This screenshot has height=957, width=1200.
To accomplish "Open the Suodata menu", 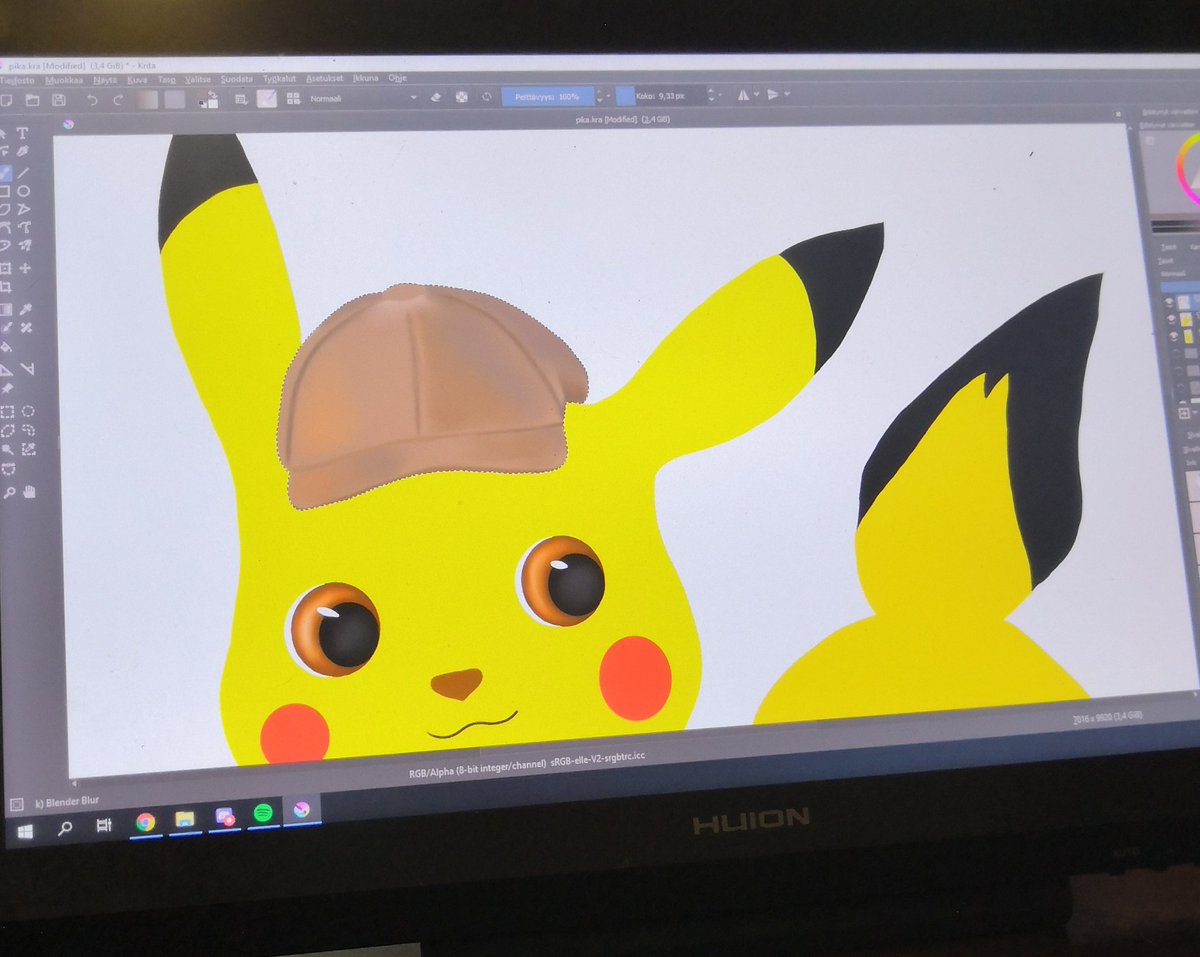I will coord(237,78).
